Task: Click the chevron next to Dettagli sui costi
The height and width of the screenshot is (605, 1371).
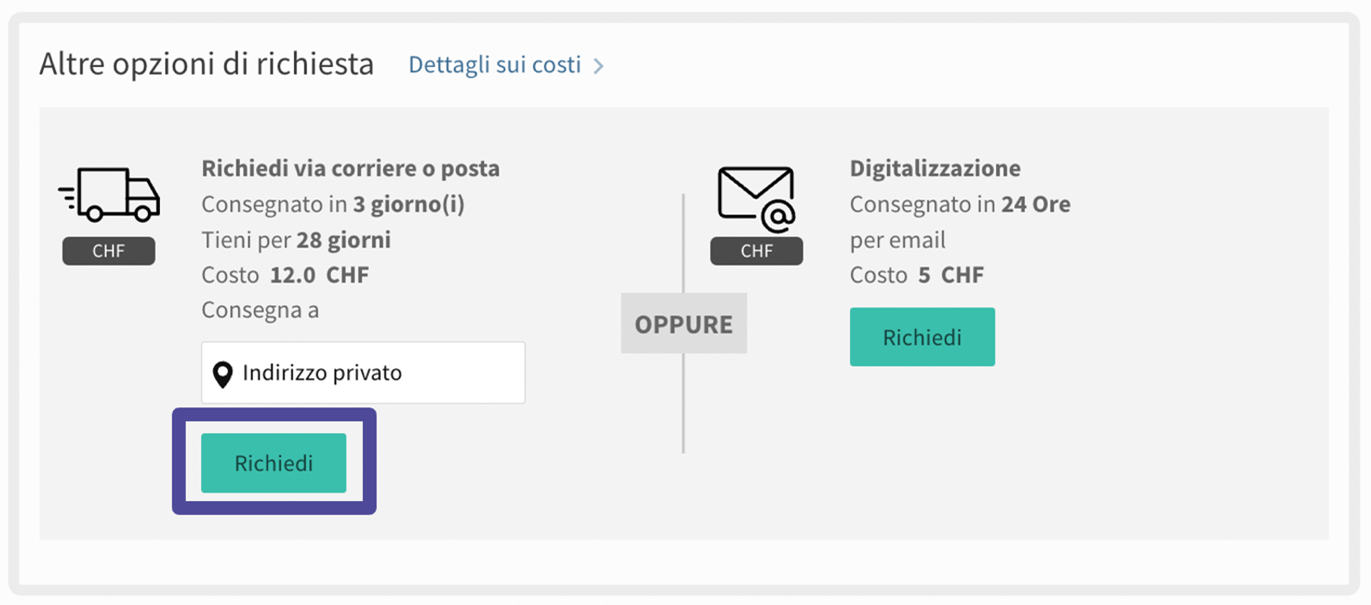Action: tap(598, 66)
